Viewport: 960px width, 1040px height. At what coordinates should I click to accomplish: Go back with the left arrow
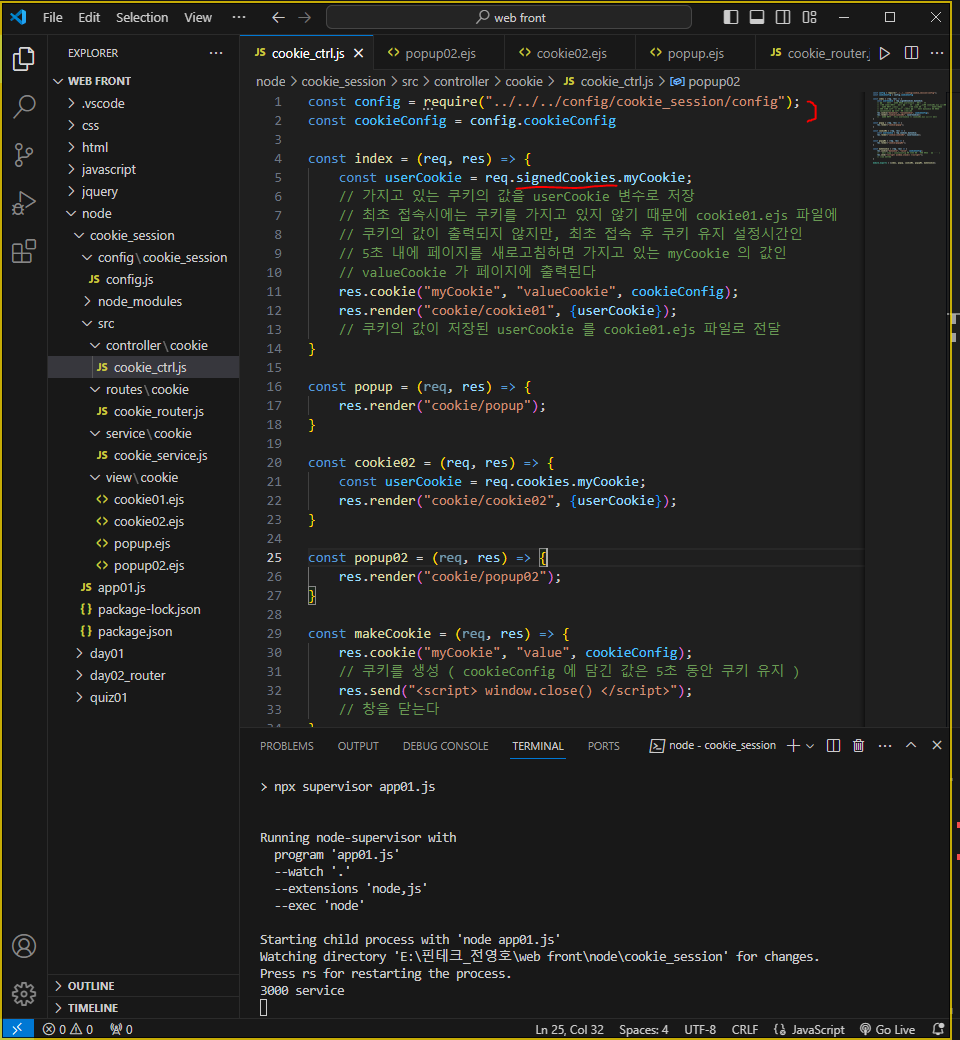[279, 18]
